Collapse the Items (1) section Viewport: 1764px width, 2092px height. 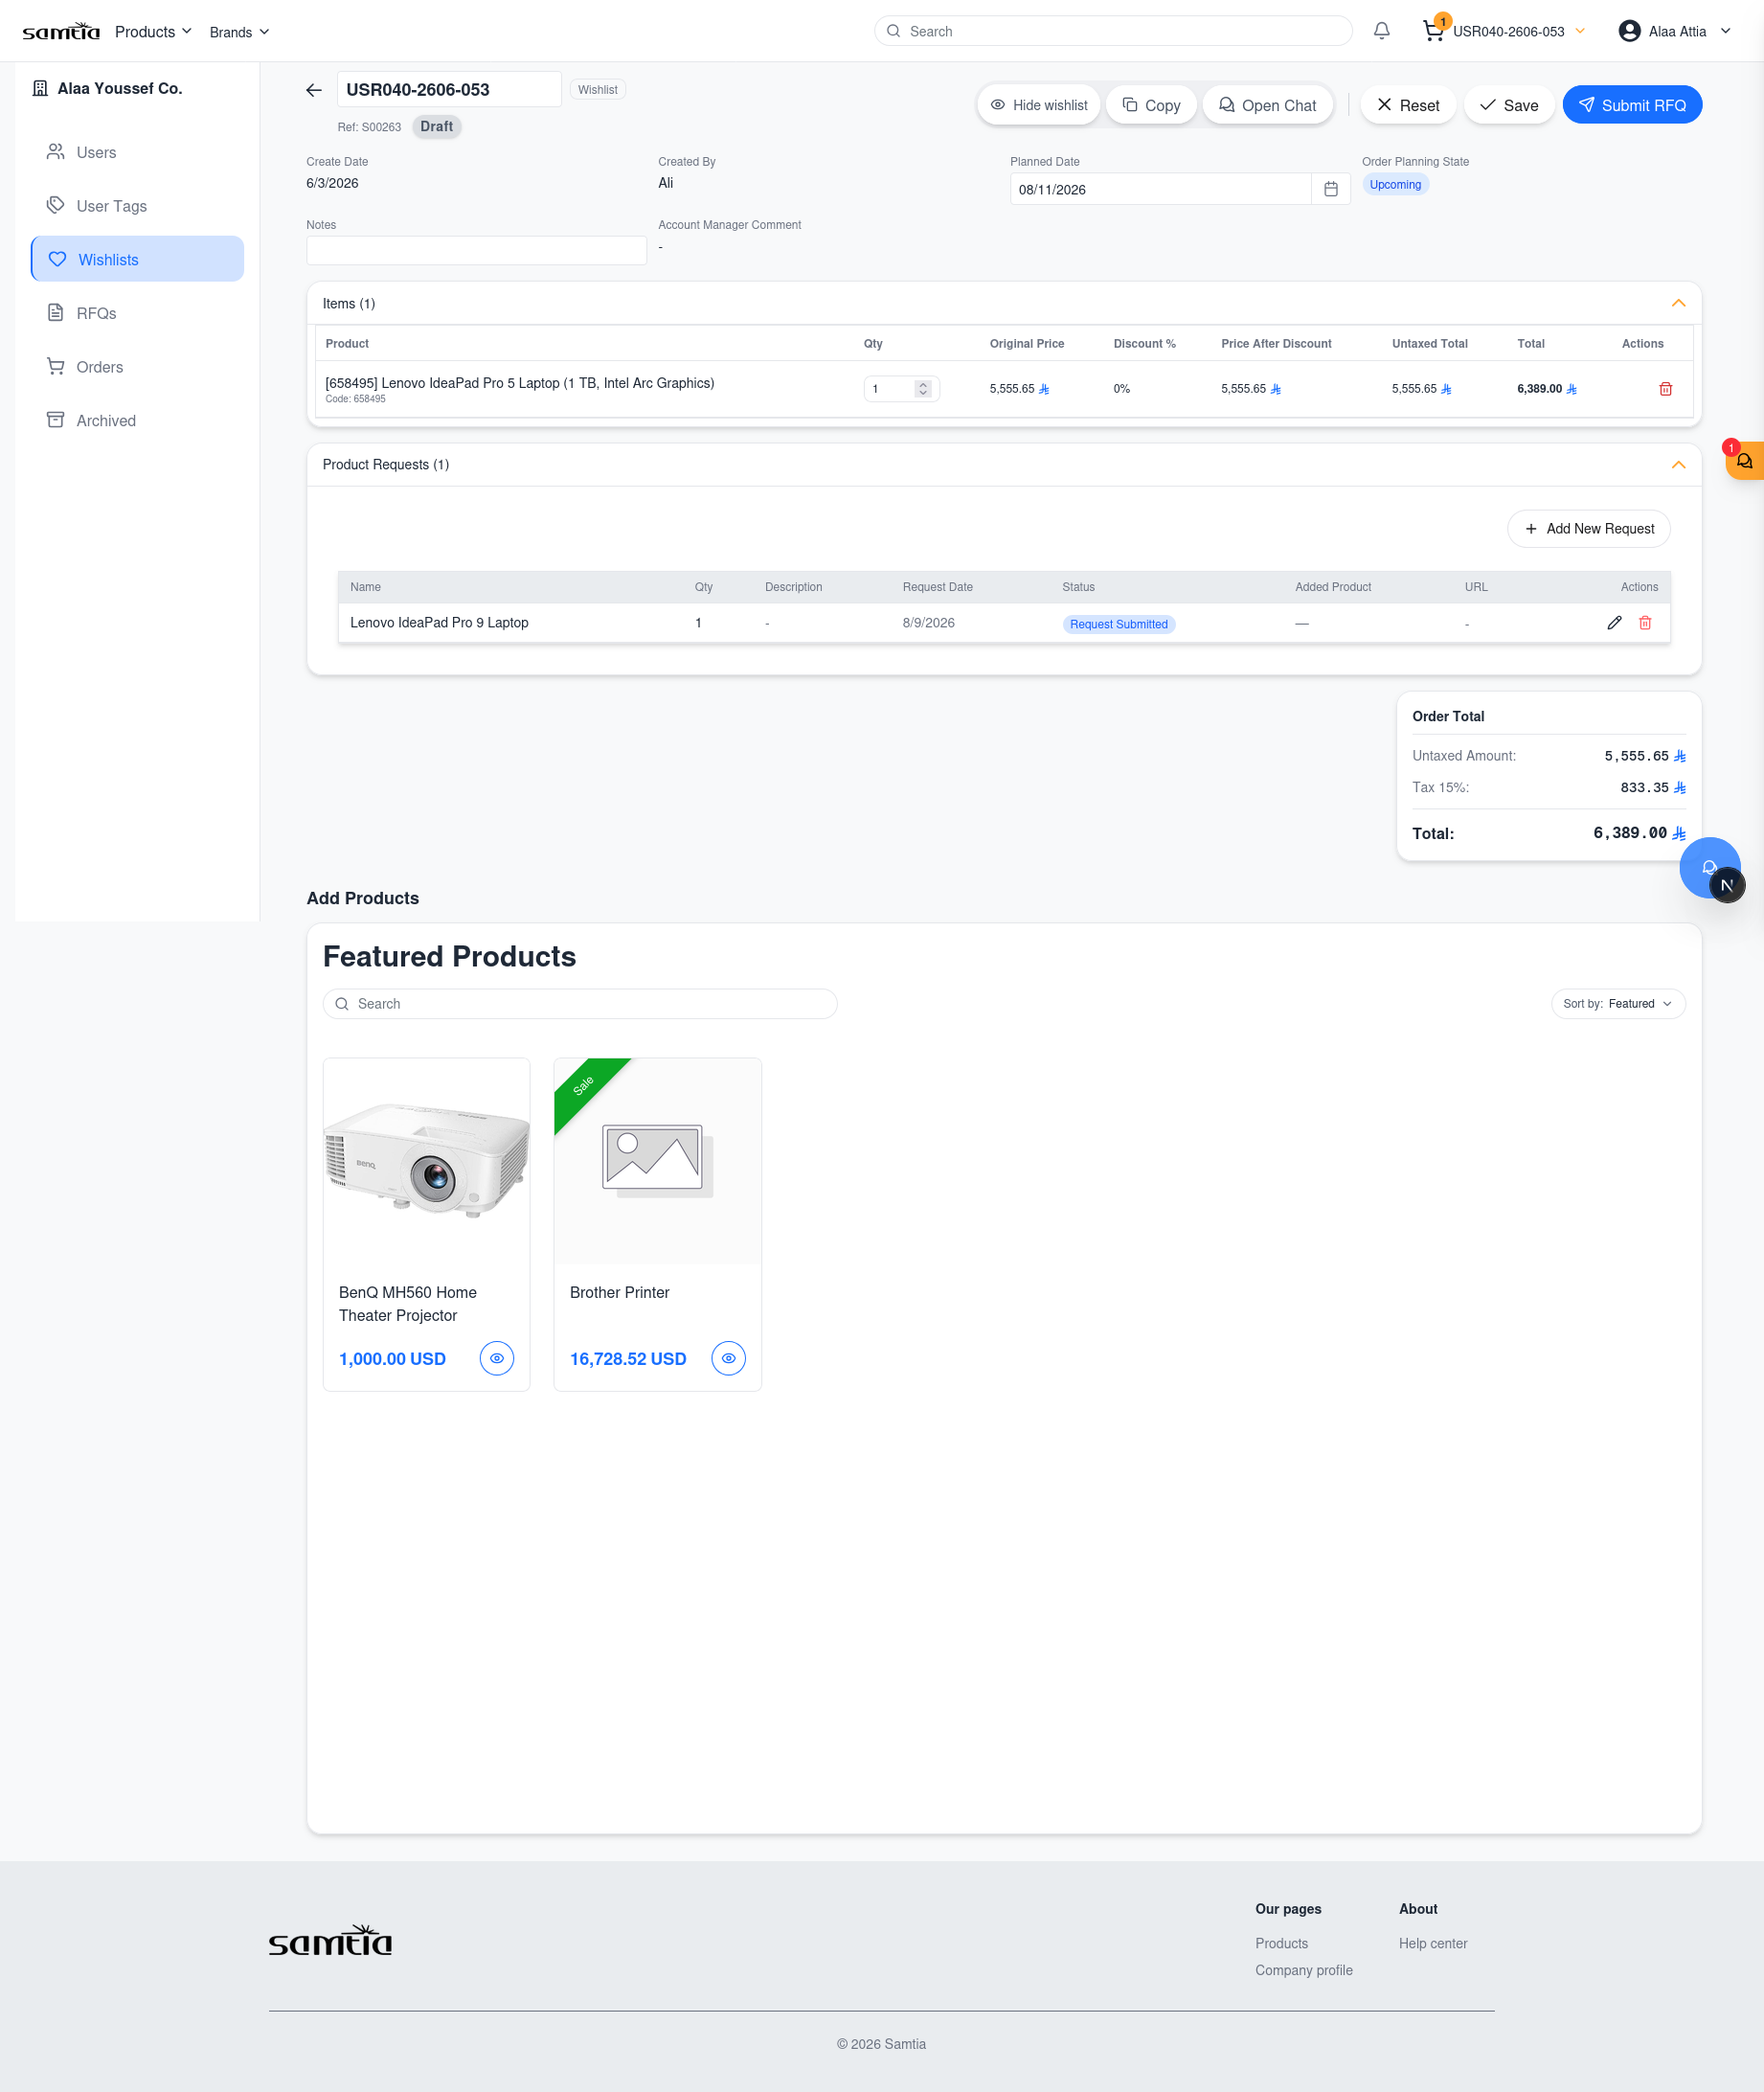coord(1679,303)
